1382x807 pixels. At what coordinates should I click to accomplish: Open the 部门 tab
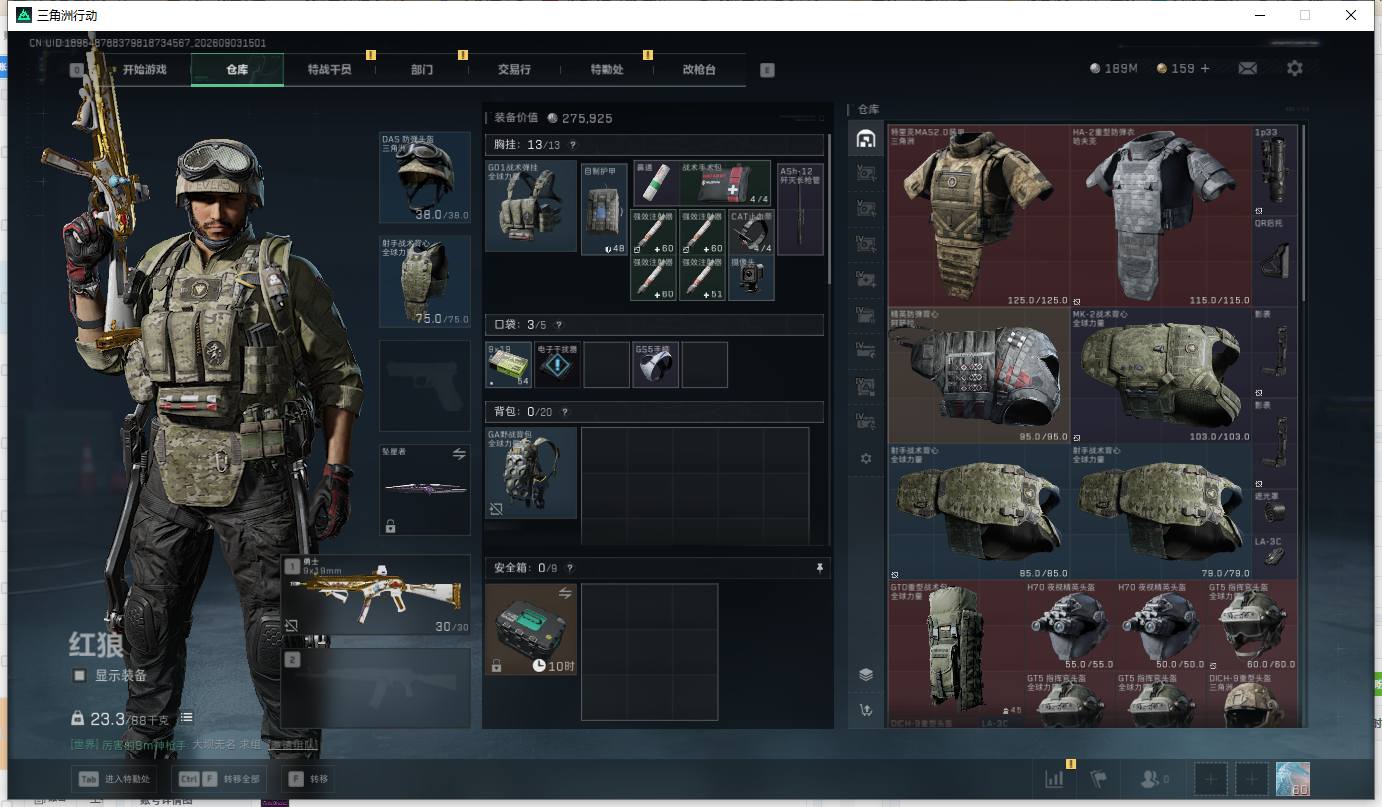click(x=422, y=69)
